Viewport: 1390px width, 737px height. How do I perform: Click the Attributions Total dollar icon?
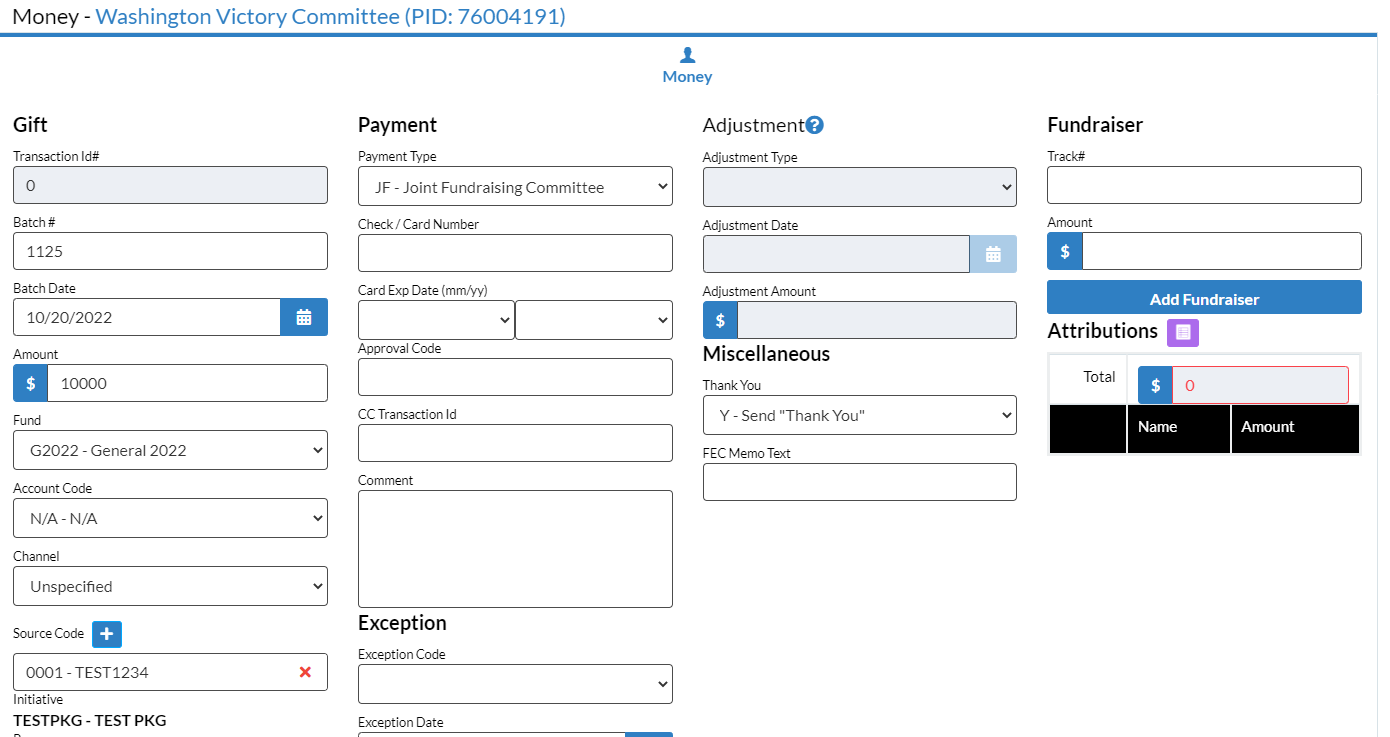(x=1156, y=385)
